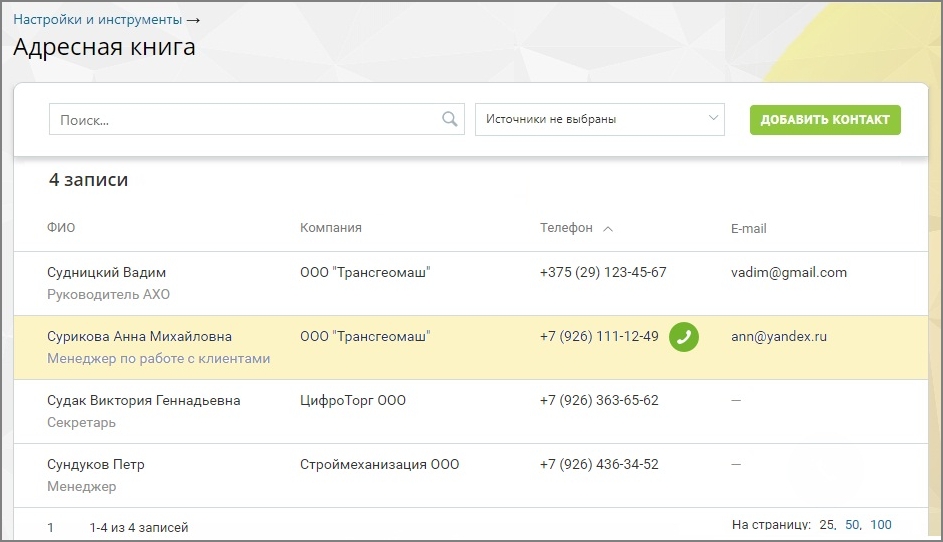943x542 pixels.
Task: Call Сурикова via green phone icon
Action: pyautogui.click(x=684, y=337)
